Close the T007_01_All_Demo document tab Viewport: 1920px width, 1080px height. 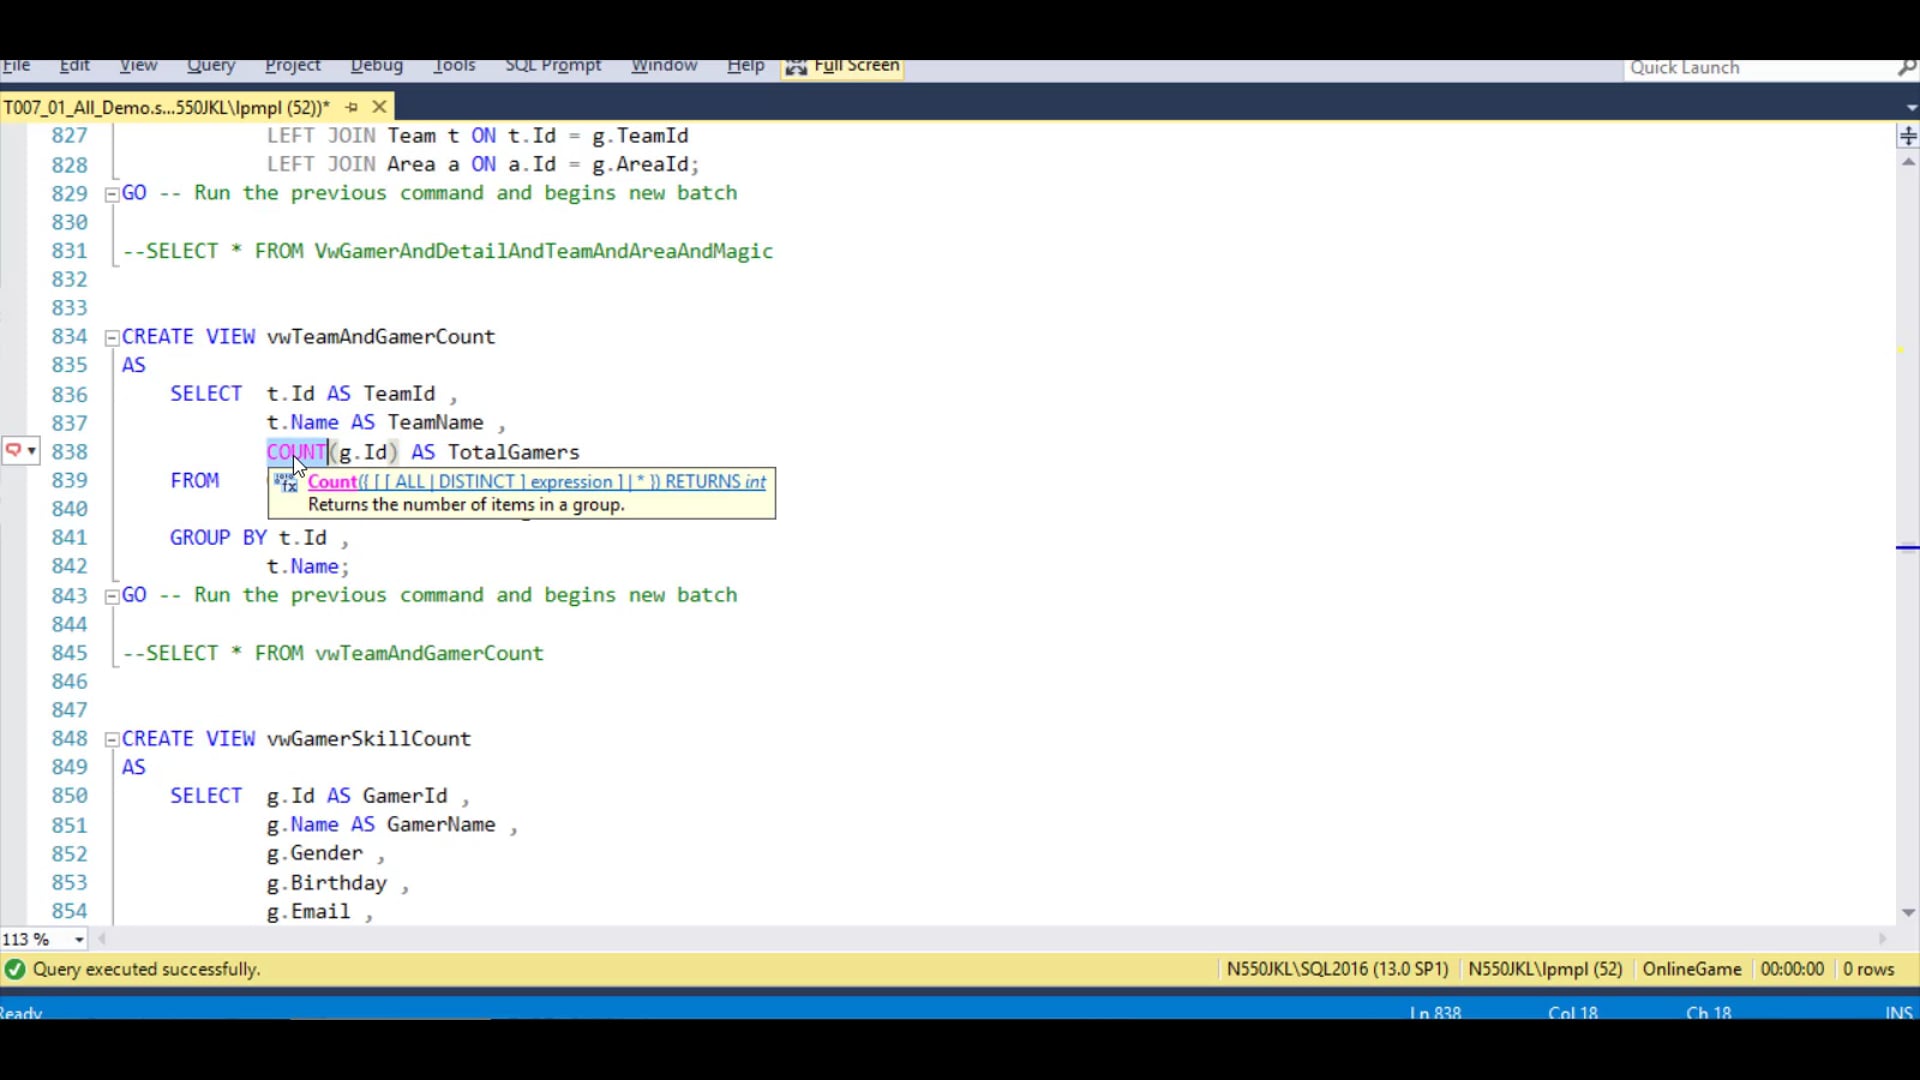tap(379, 107)
